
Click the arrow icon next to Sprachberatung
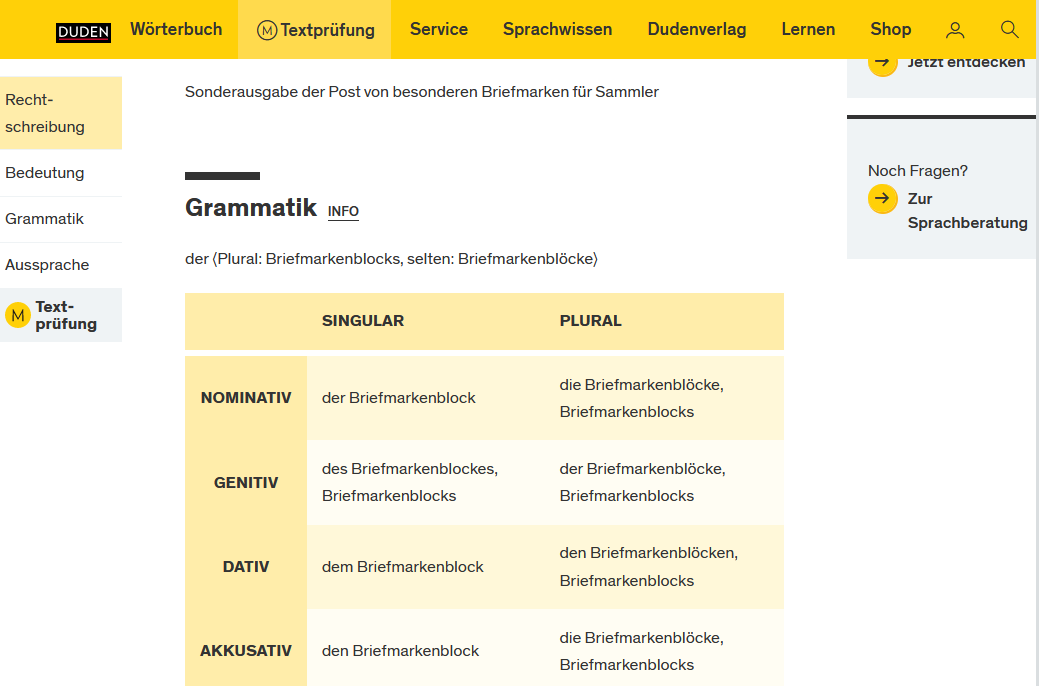(882, 199)
